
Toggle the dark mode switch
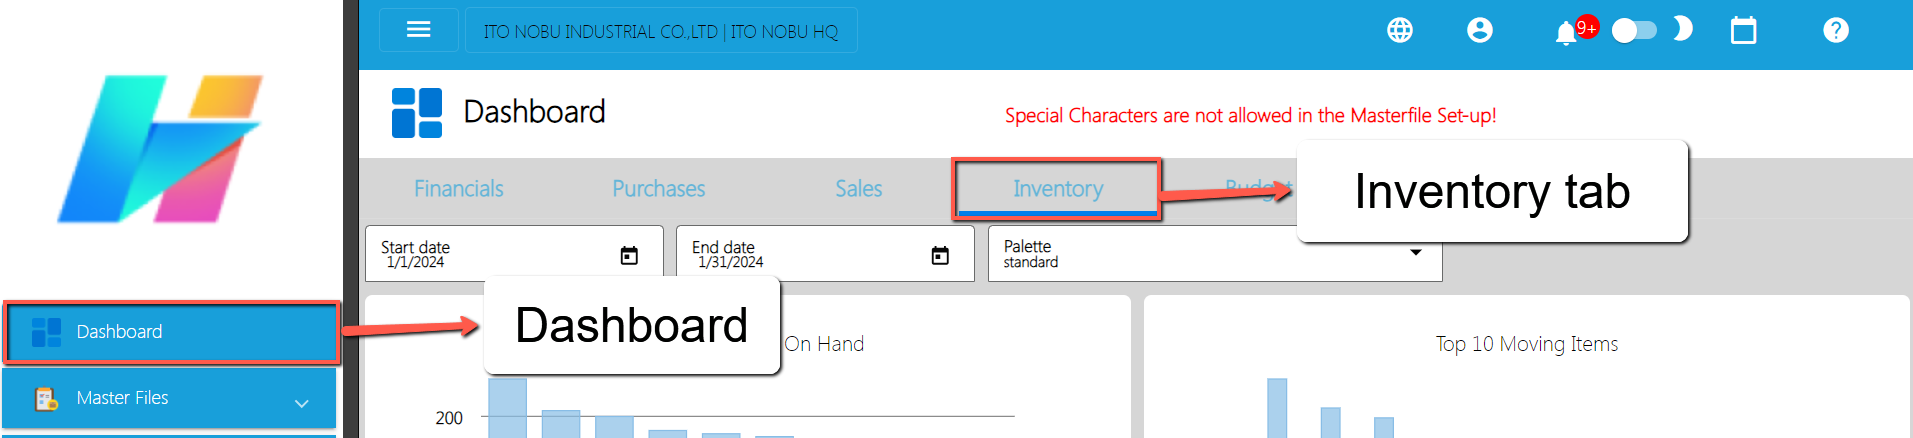click(x=1634, y=30)
